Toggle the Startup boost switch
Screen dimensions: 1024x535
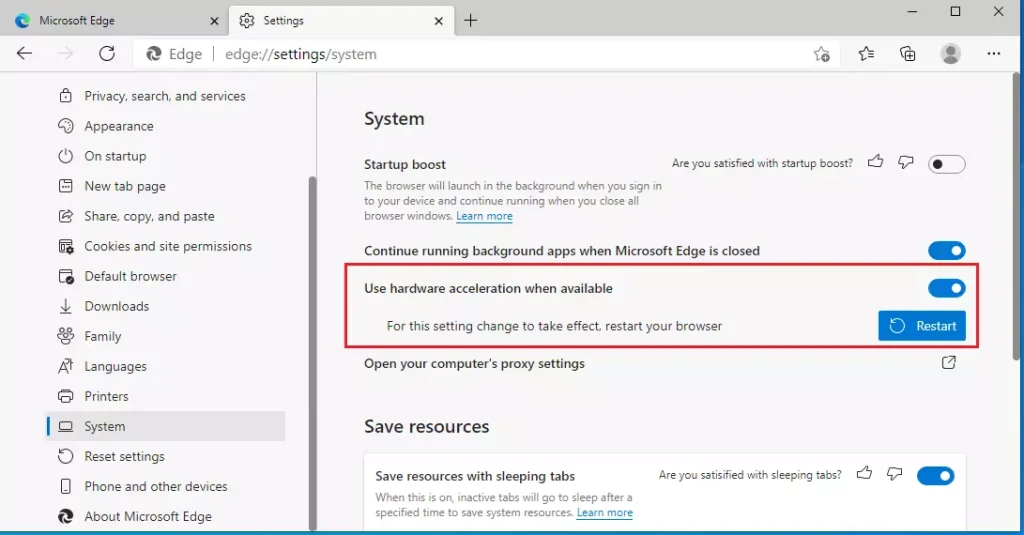coord(946,164)
